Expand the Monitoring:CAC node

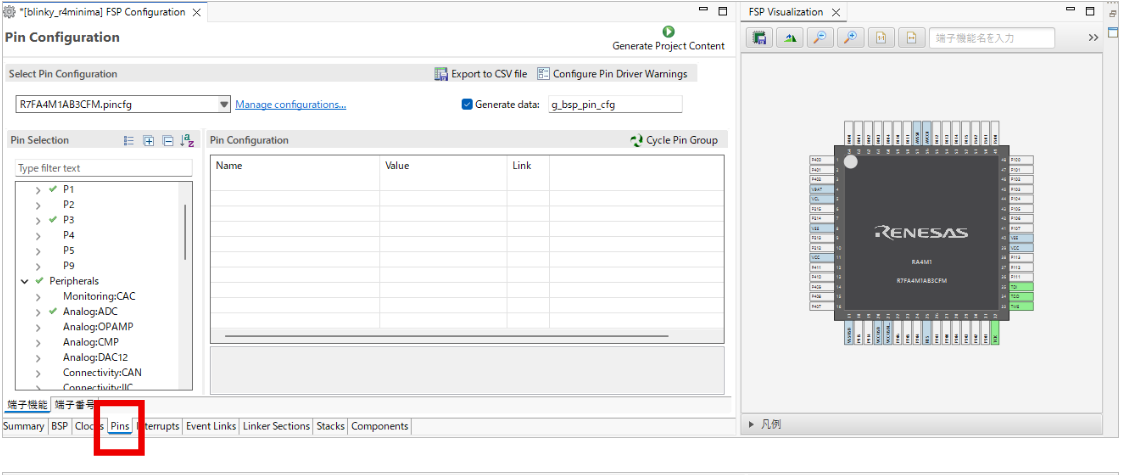(x=38, y=296)
